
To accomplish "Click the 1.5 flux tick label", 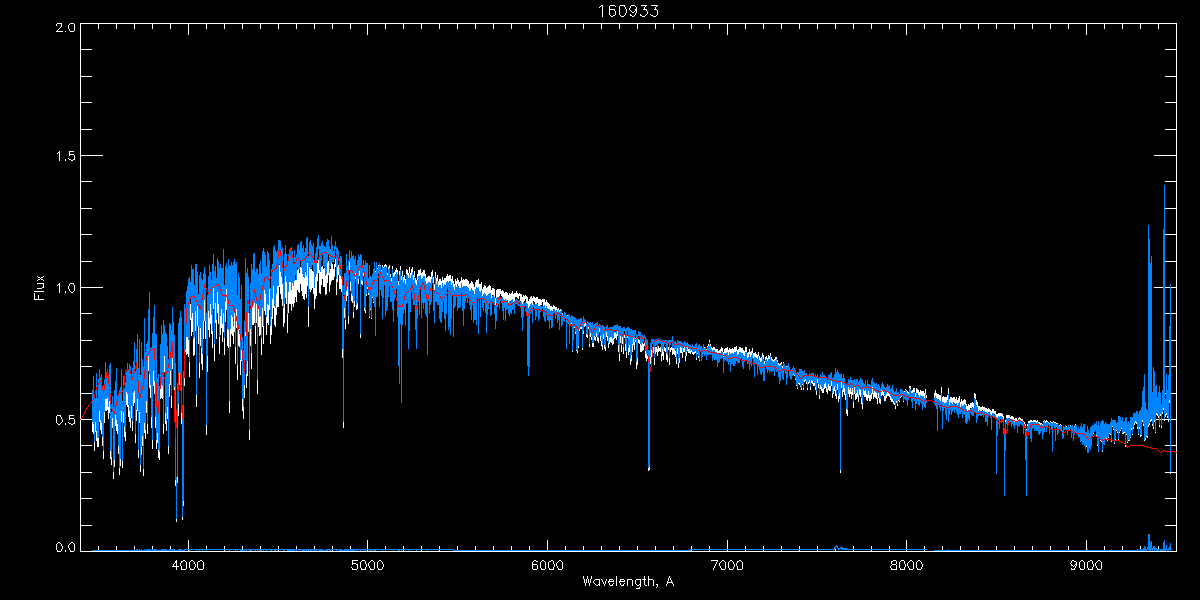I will (65, 157).
